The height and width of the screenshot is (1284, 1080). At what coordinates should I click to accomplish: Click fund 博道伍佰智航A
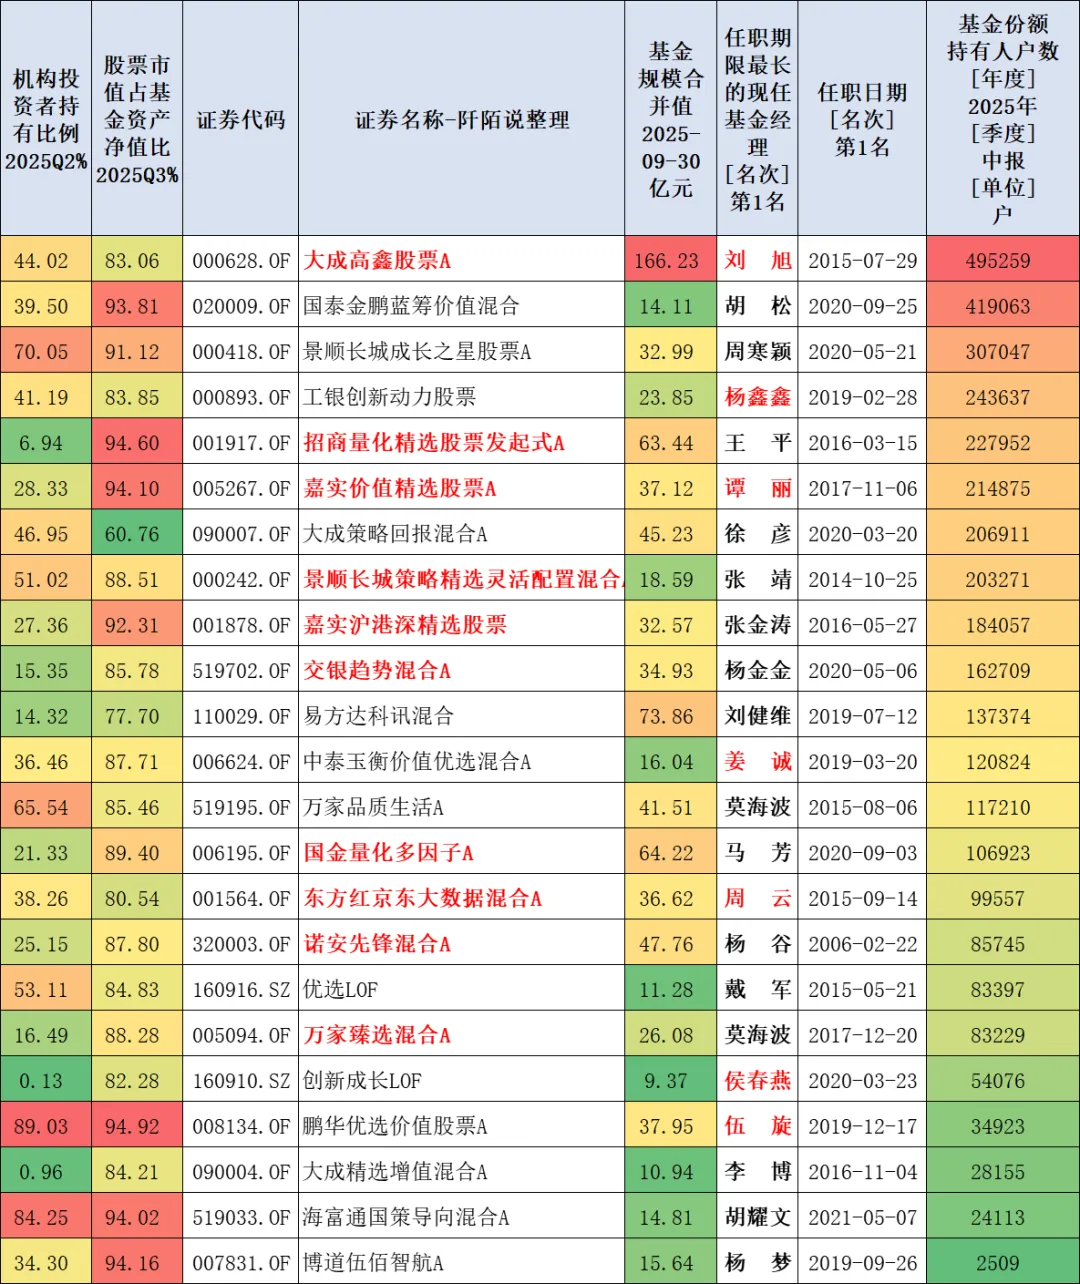(x=374, y=1263)
